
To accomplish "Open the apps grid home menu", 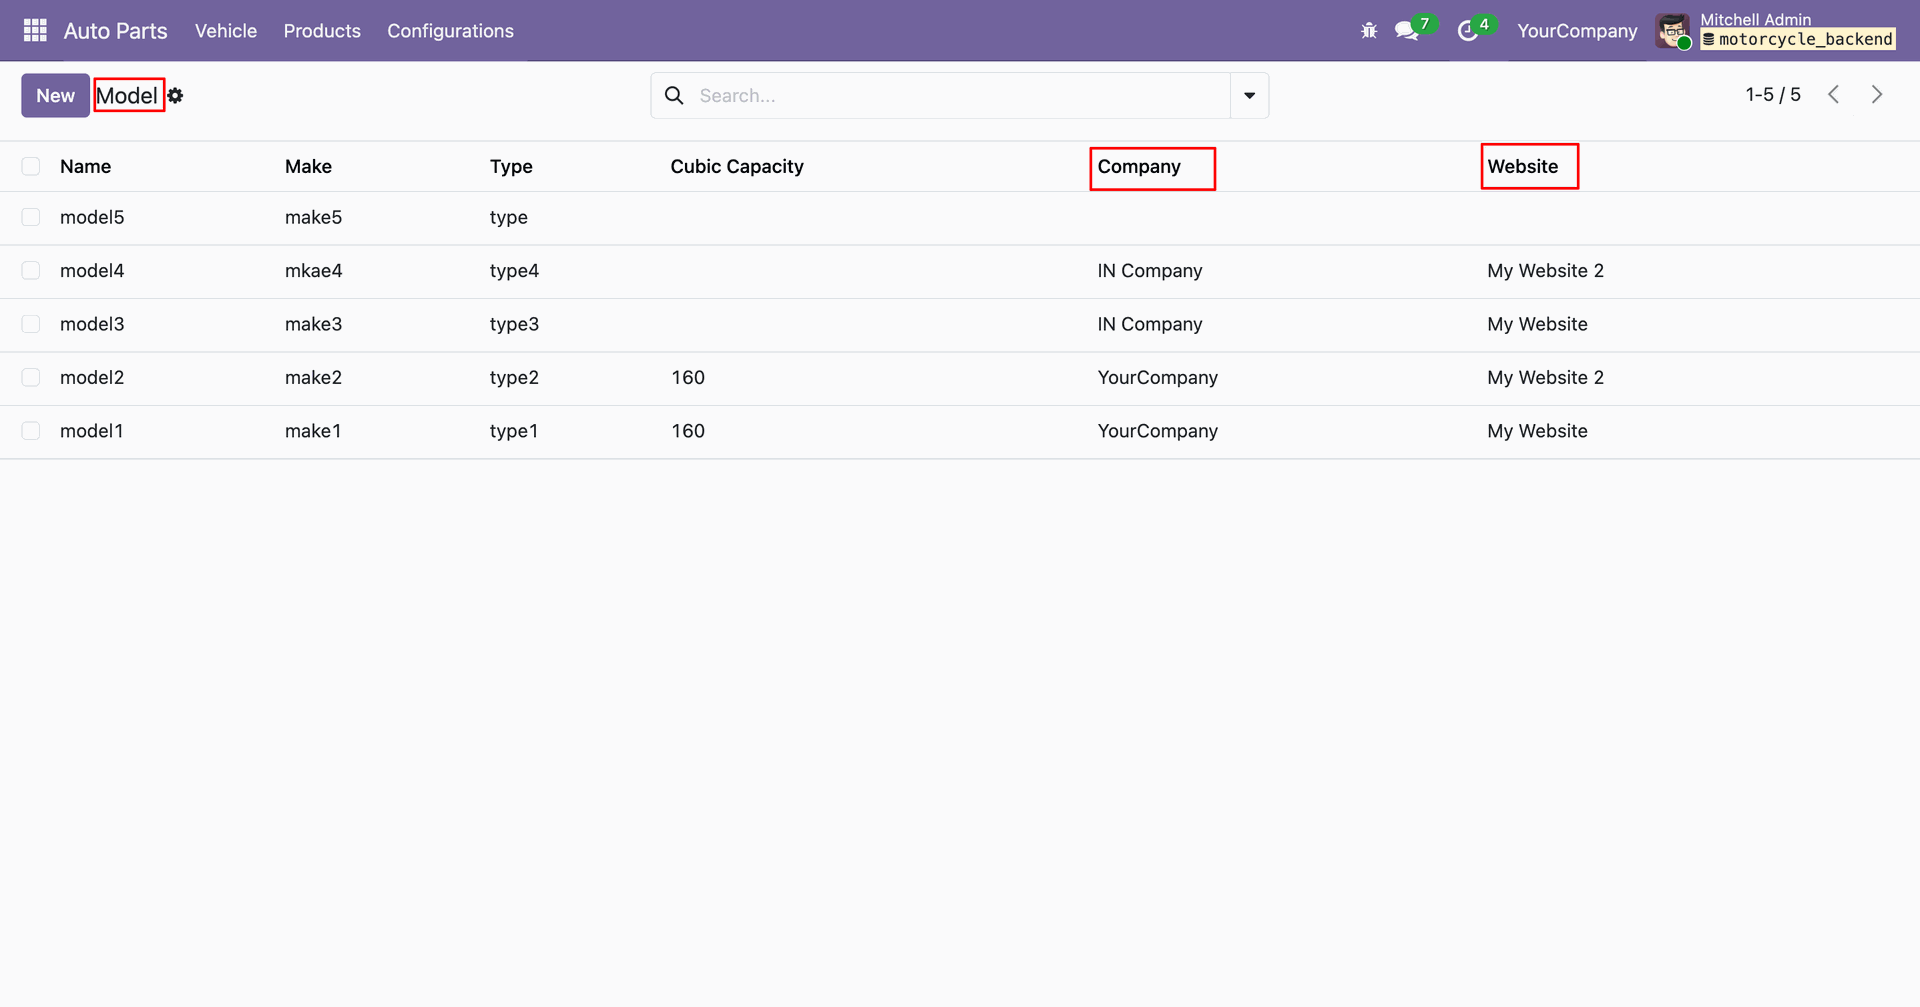I will (x=35, y=31).
